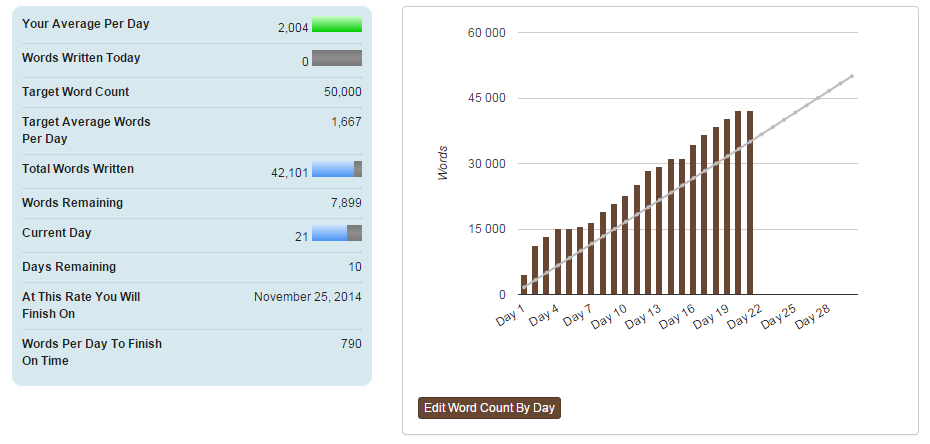Click the first brown bar for Day 1
Screen dimensions: 930x444
click(524, 285)
